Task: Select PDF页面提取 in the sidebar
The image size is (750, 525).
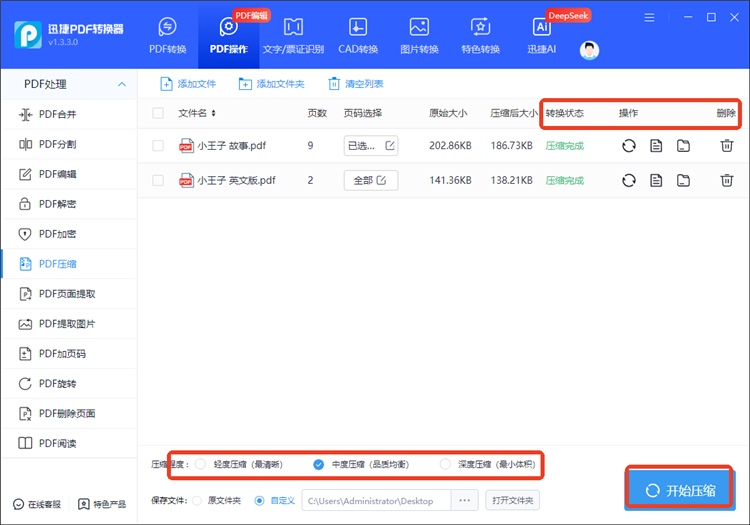Action: [69, 294]
